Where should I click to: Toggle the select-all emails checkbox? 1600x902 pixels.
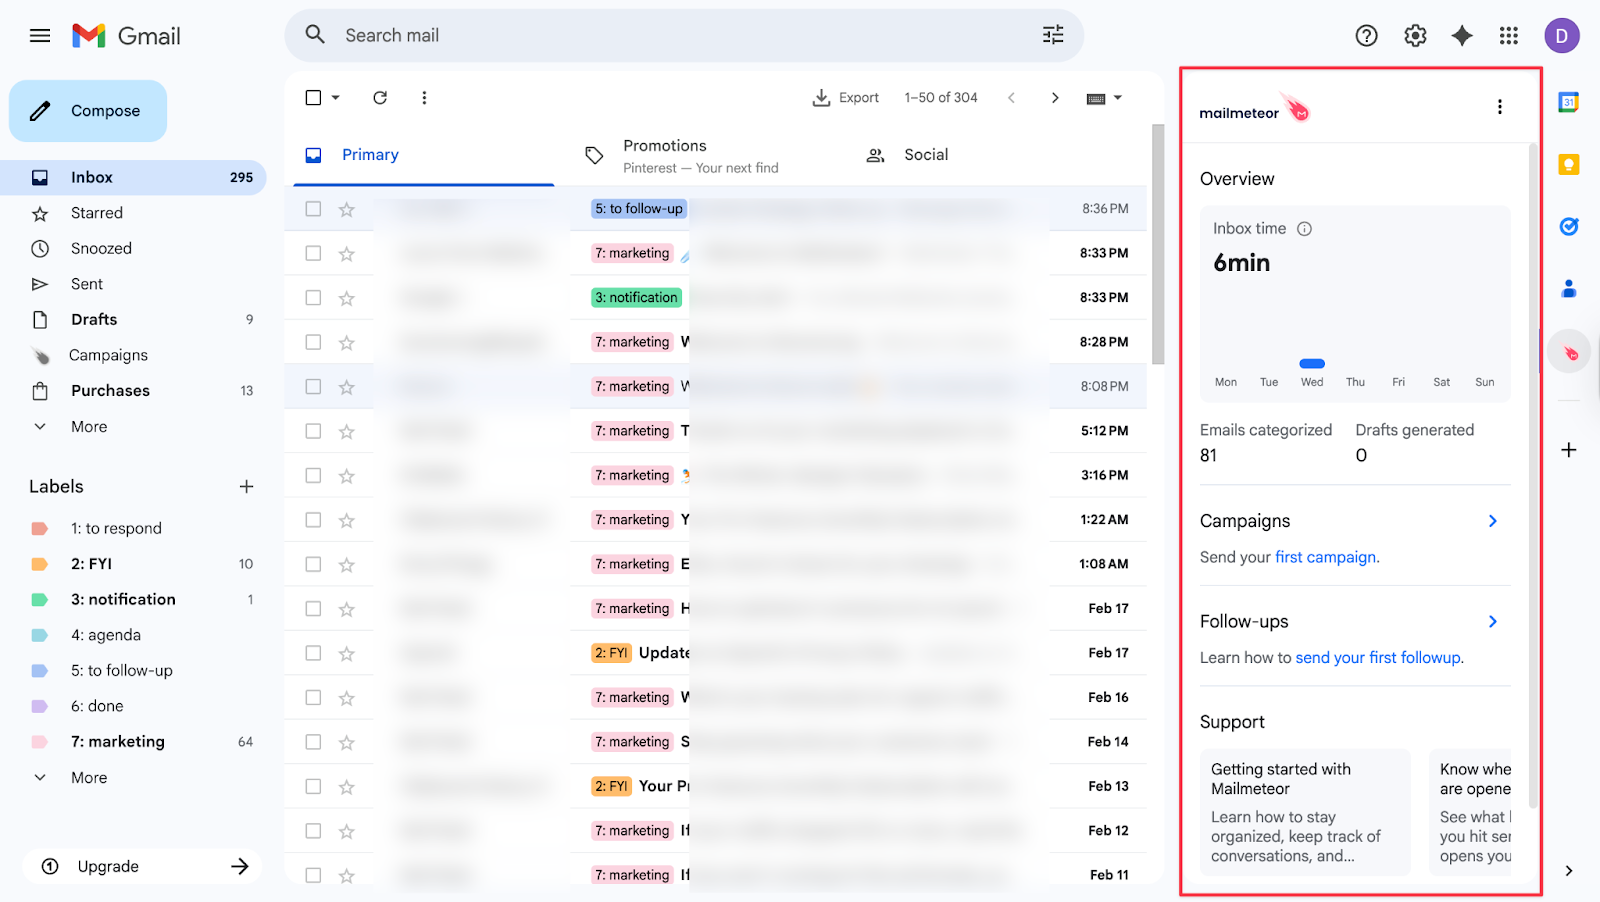[x=313, y=97]
